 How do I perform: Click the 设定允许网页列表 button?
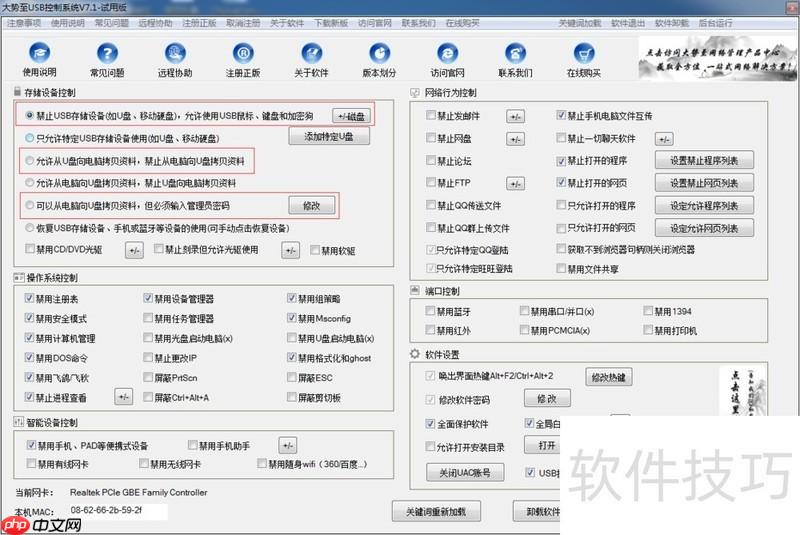(704, 228)
